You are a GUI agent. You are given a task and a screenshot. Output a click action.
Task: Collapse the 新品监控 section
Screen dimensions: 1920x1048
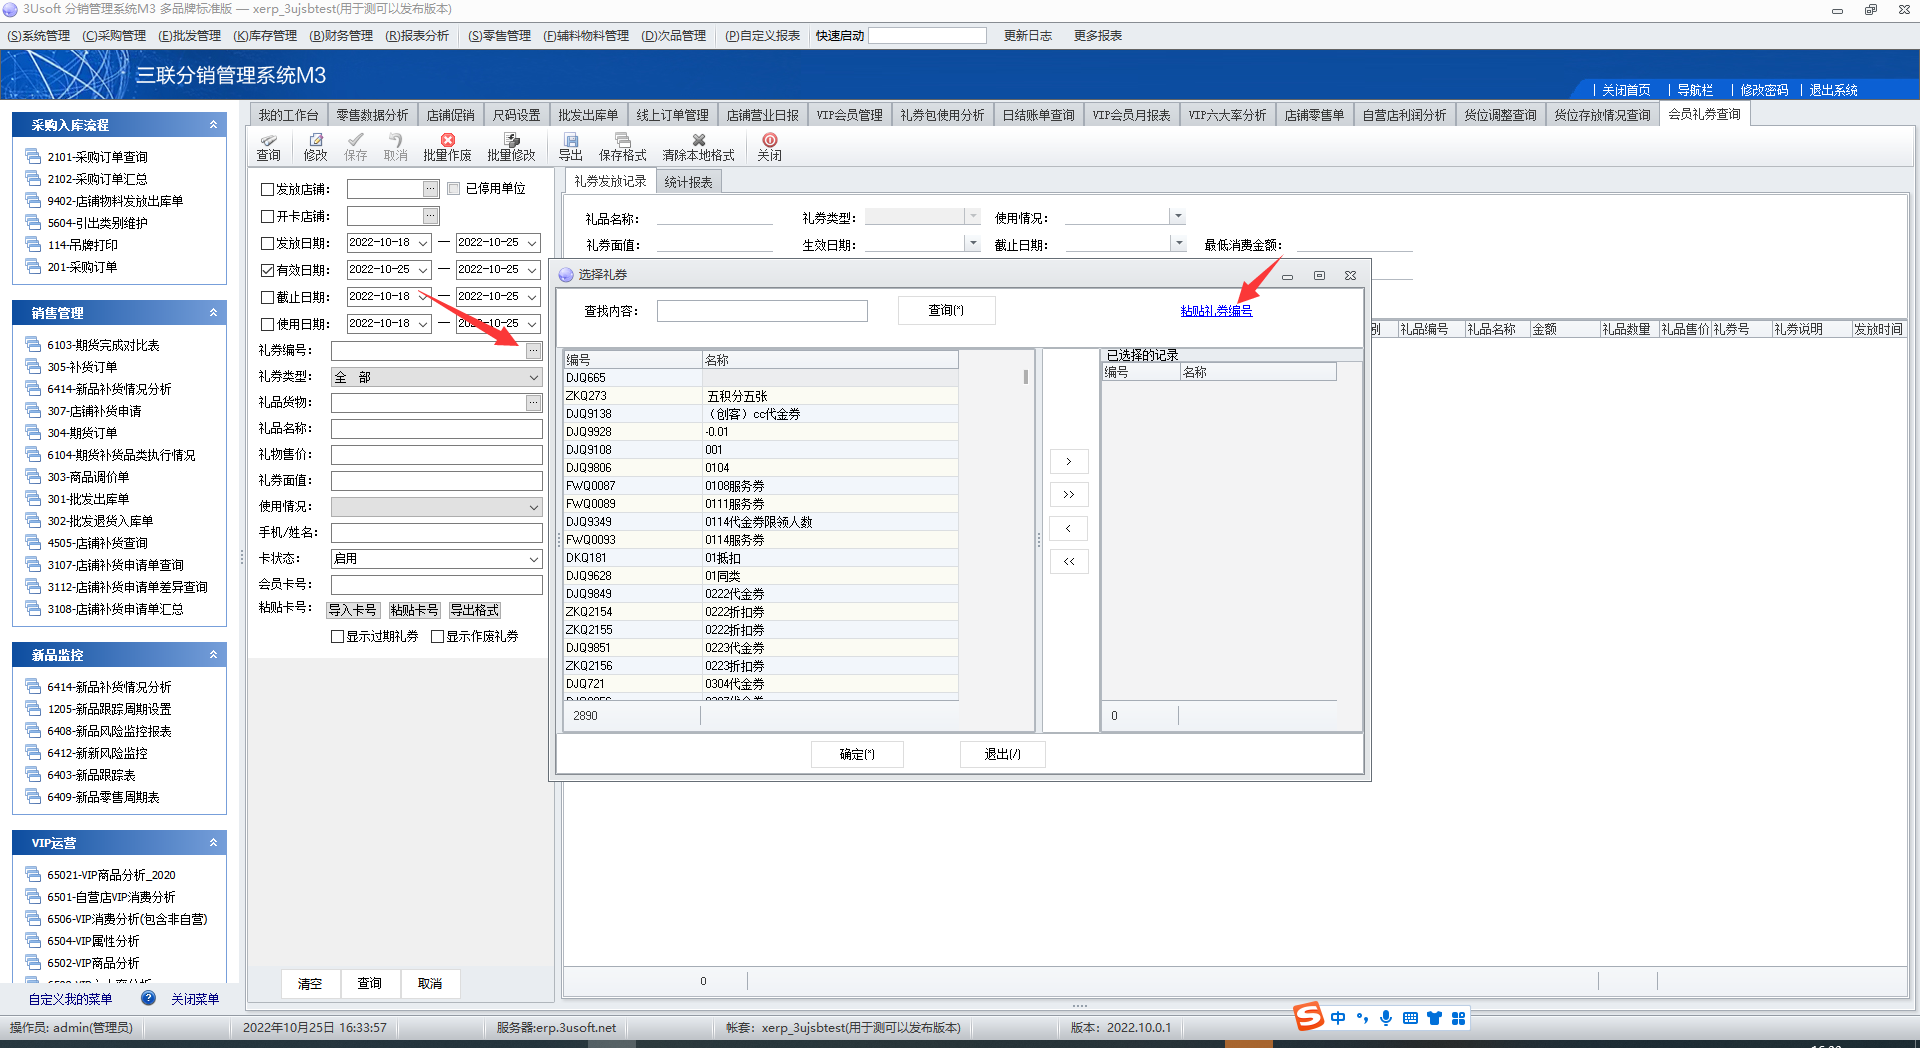[x=213, y=655]
